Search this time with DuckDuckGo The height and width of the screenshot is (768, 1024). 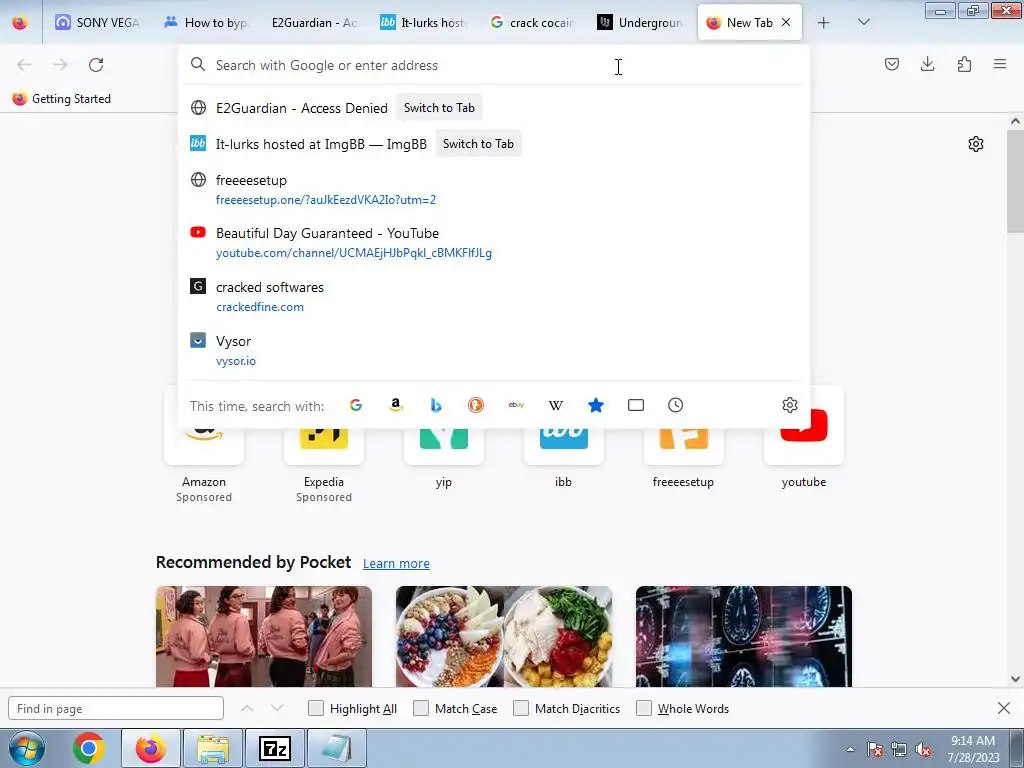[476, 405]
